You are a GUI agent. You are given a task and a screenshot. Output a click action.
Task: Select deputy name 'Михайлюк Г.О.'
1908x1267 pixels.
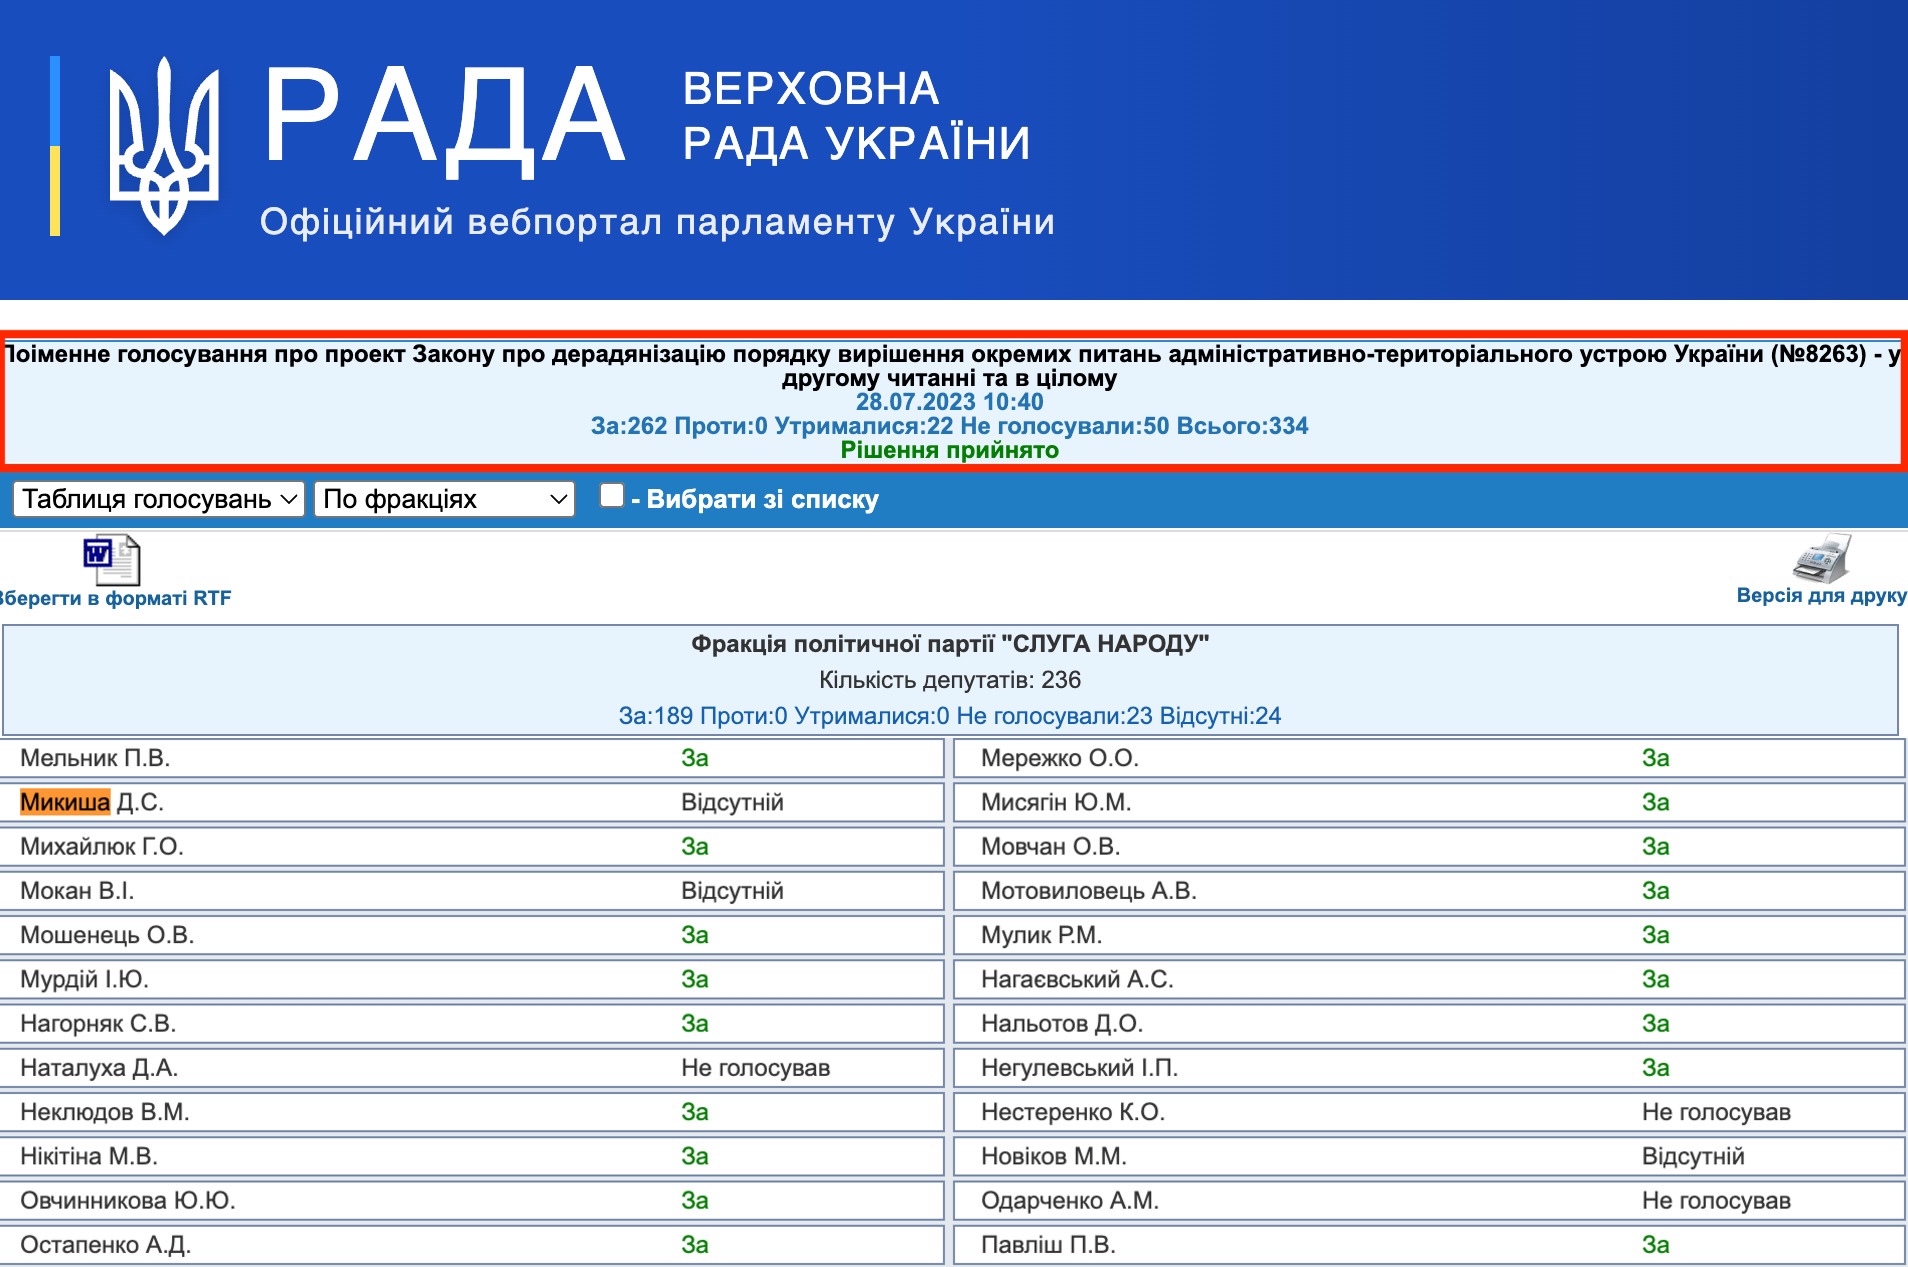[102, 847]
